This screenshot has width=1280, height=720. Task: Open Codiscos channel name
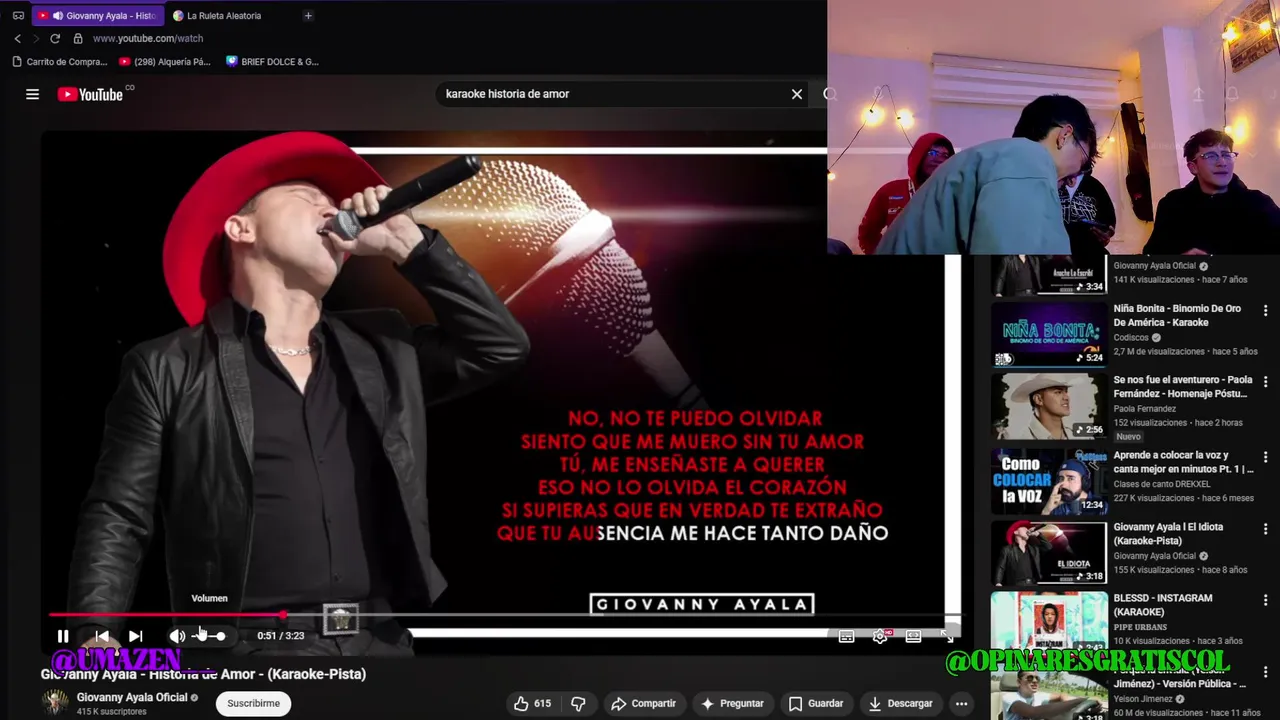coord(1131,338)
